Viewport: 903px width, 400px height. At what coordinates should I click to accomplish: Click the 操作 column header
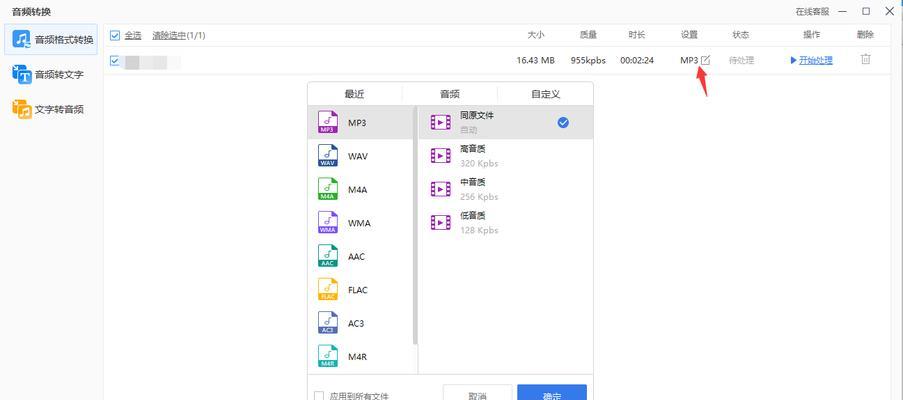[811, 35]
